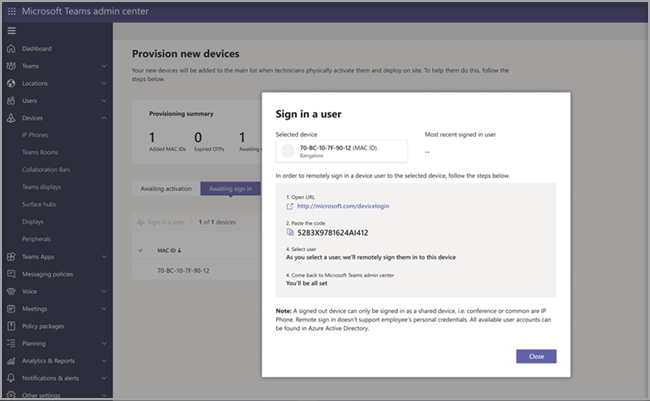Click the code 5283X9781624AI412

click(x=332, y=233)
